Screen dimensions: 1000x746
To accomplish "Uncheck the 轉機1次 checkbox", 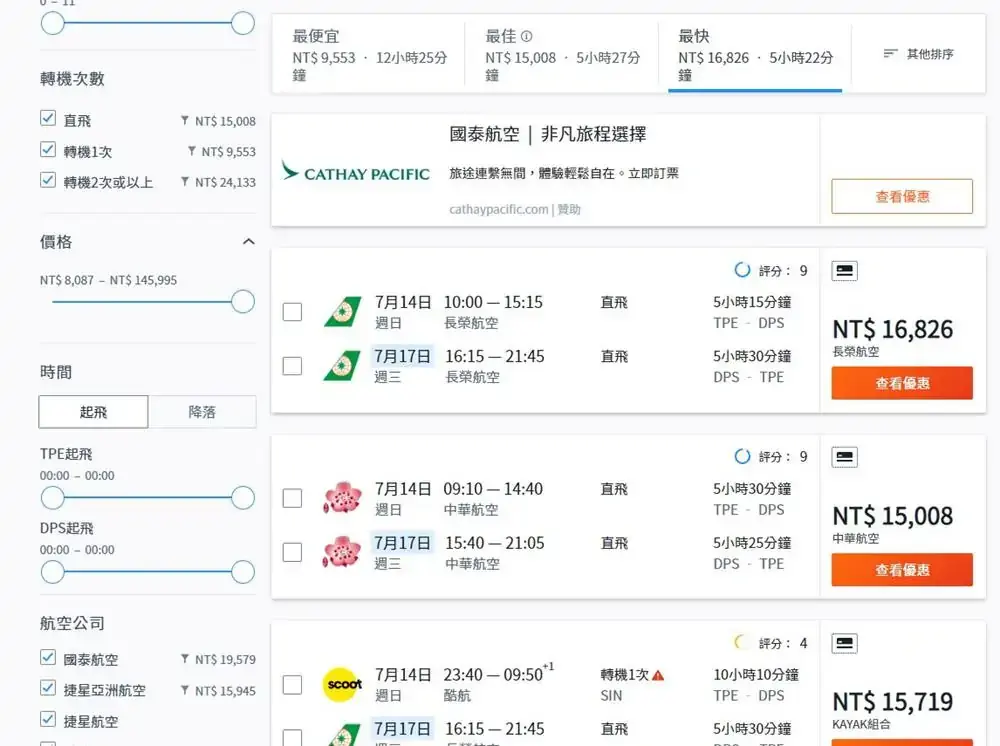I will [48, 150].
